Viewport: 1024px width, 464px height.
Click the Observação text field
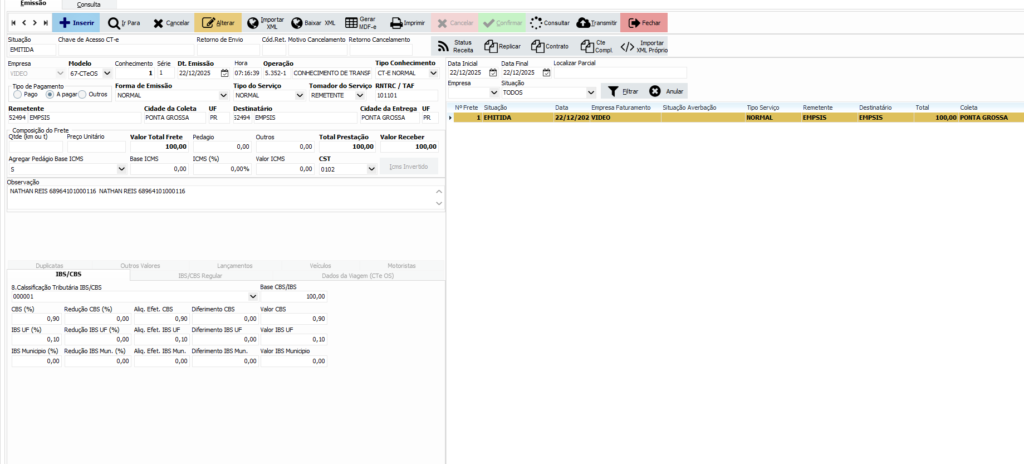(x=220, y=198)
